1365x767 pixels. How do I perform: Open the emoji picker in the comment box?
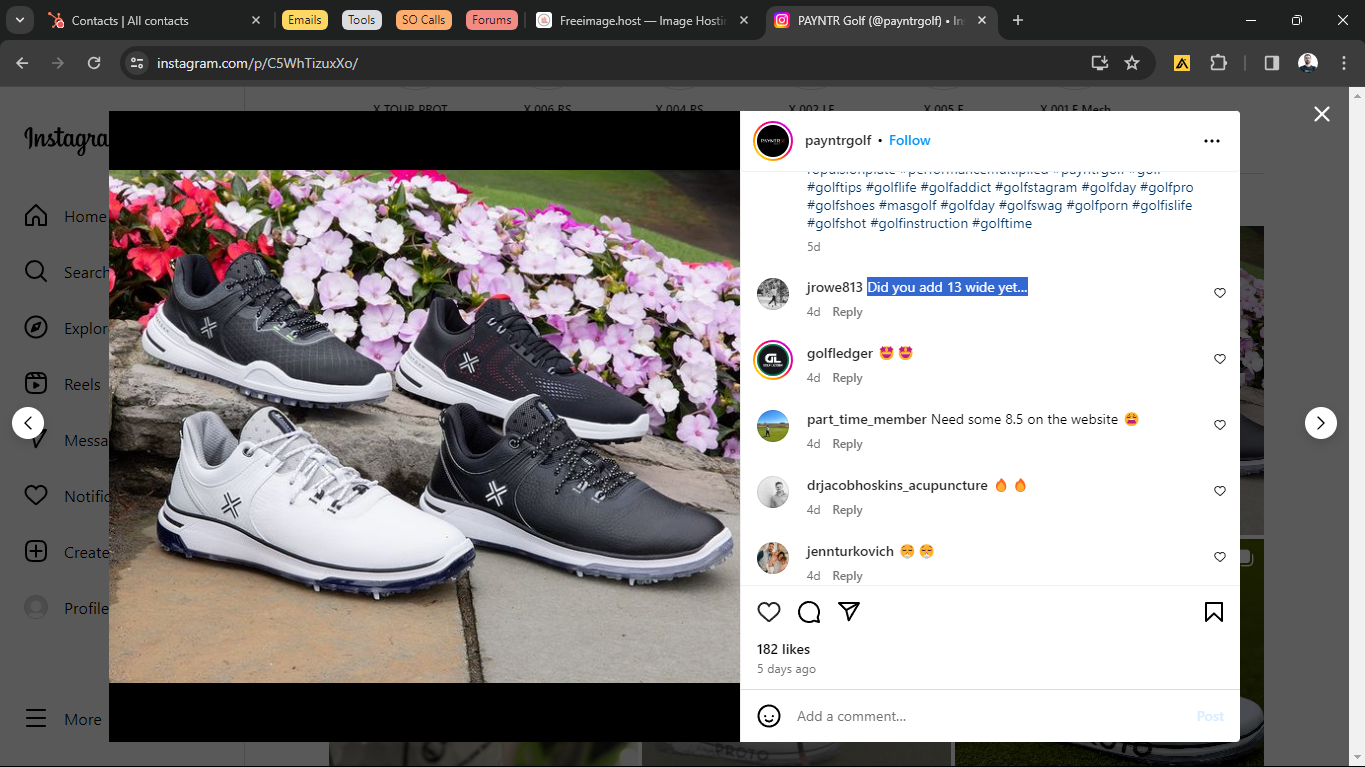coord(768,716)
